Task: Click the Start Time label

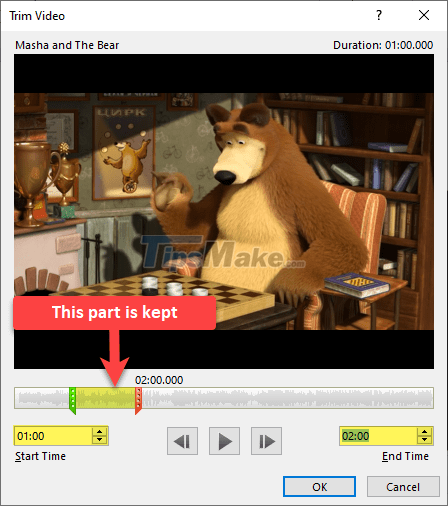Action: coord(40,456)
